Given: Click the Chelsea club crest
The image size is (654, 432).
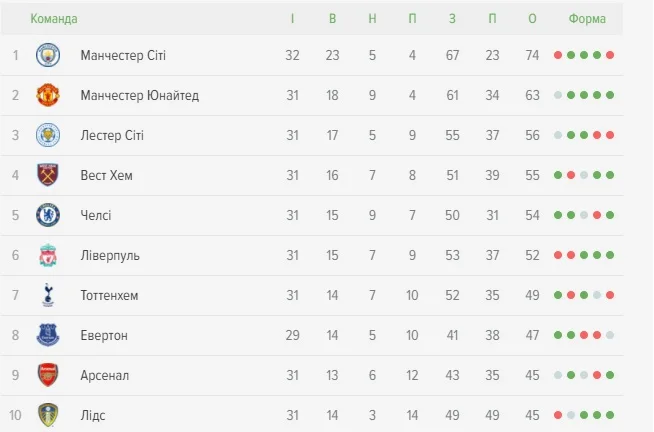Looking at the screenshot, I should pyautogui.click(x=48, y=215).
